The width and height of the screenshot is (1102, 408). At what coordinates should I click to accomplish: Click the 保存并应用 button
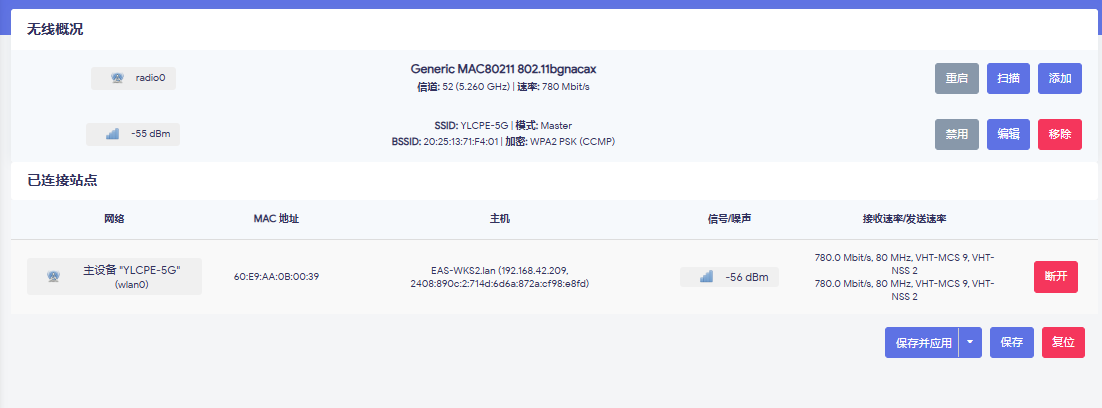pyautogui.click(x=922, y=342)
